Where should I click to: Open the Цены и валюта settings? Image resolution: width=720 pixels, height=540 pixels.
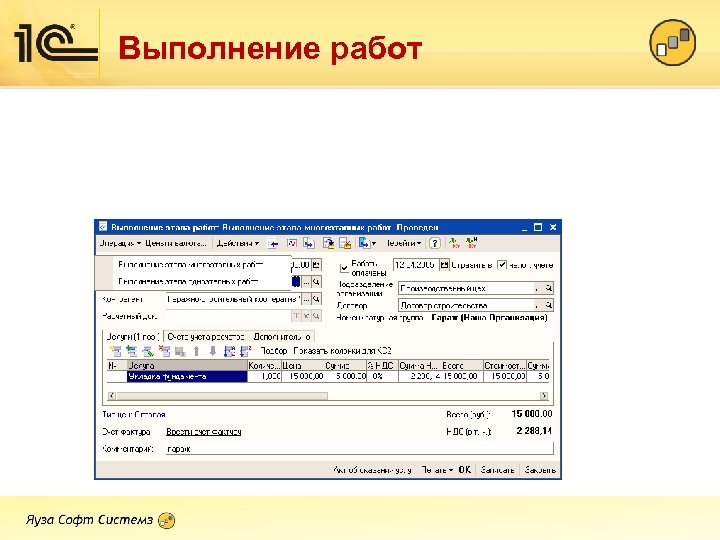click(176, 243)
